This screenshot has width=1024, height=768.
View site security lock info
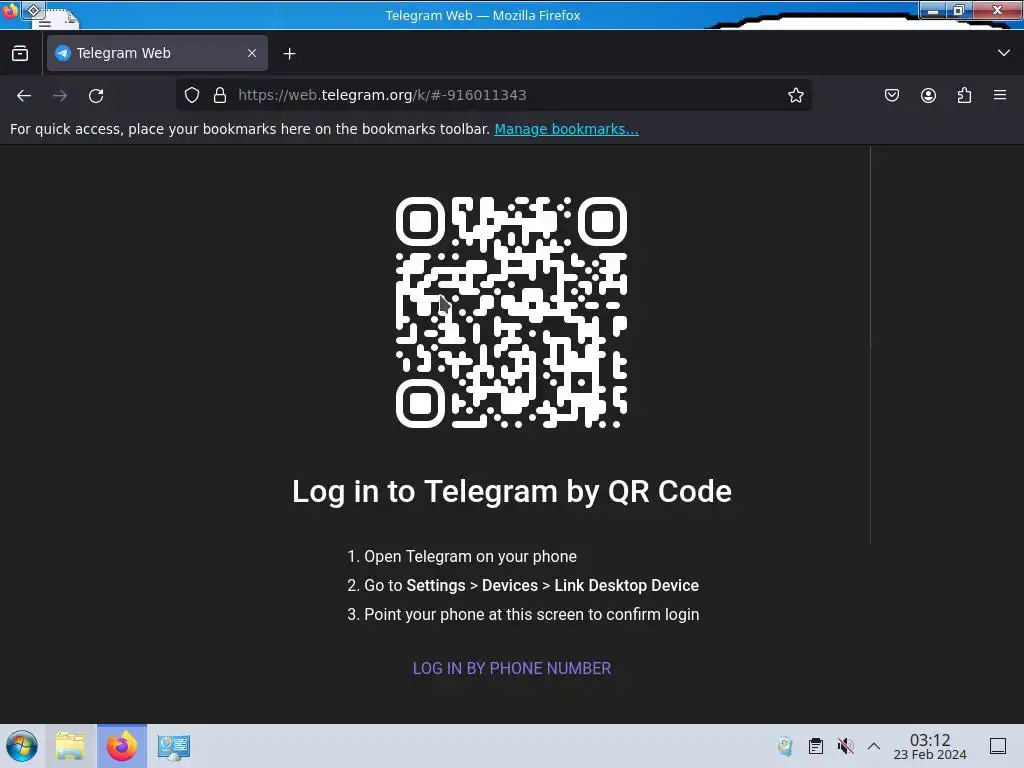tap(220, 95)
